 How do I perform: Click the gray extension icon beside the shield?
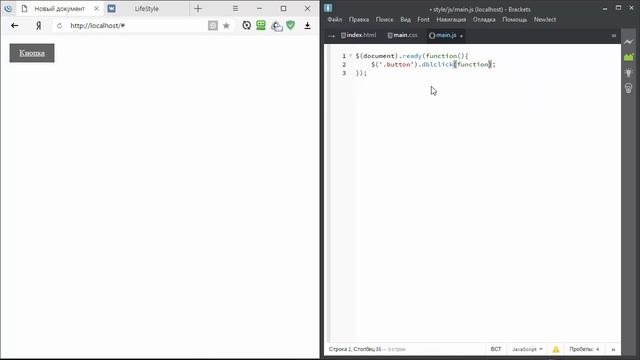click(276, 26)
